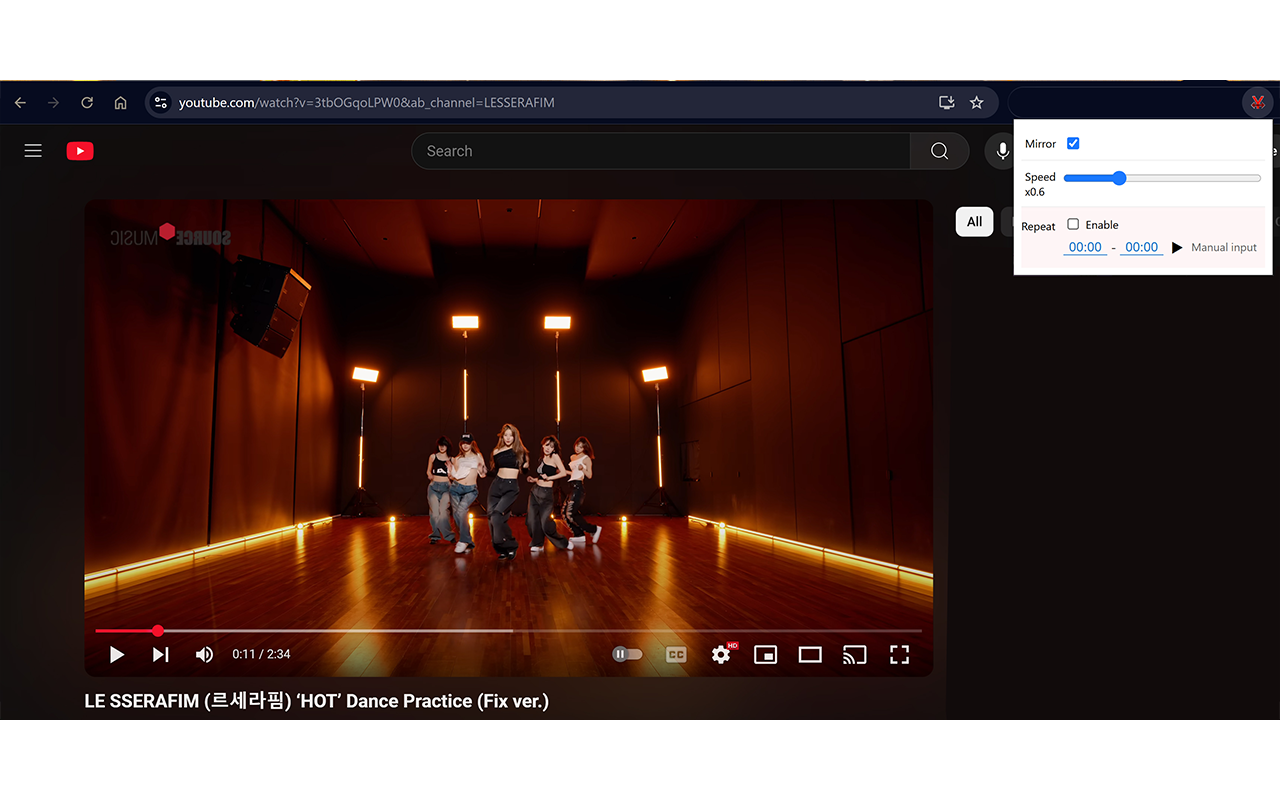The height and width of the screenshot is (800, 1280).
Task: Click the YouTube Search input box
Action: [661, 151]
